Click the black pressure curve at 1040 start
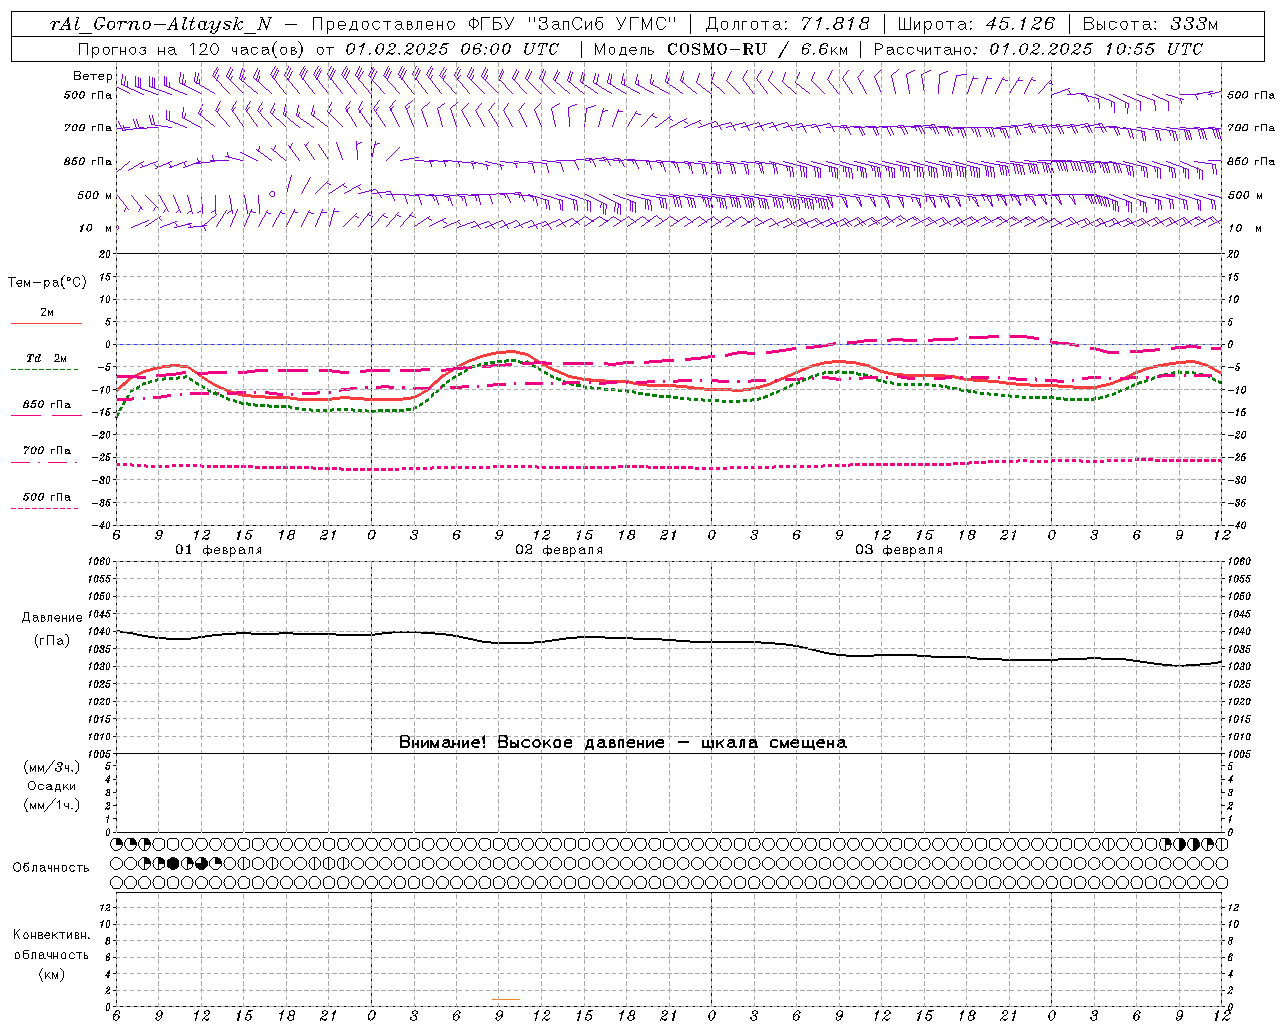Image resolution: width=1280 pixels, height=1024 pixels. click(x=119, y=631)
